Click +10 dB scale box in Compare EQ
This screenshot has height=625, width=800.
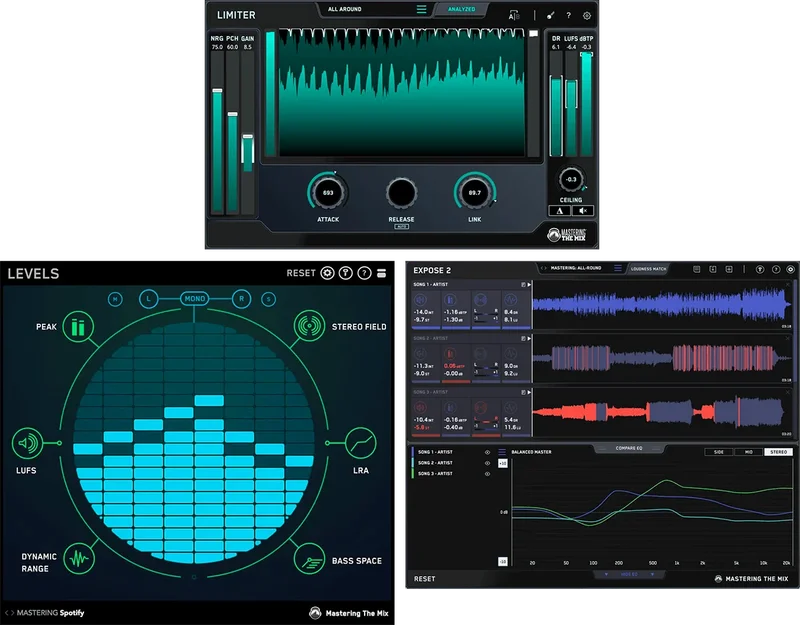[x=503, y=463]
